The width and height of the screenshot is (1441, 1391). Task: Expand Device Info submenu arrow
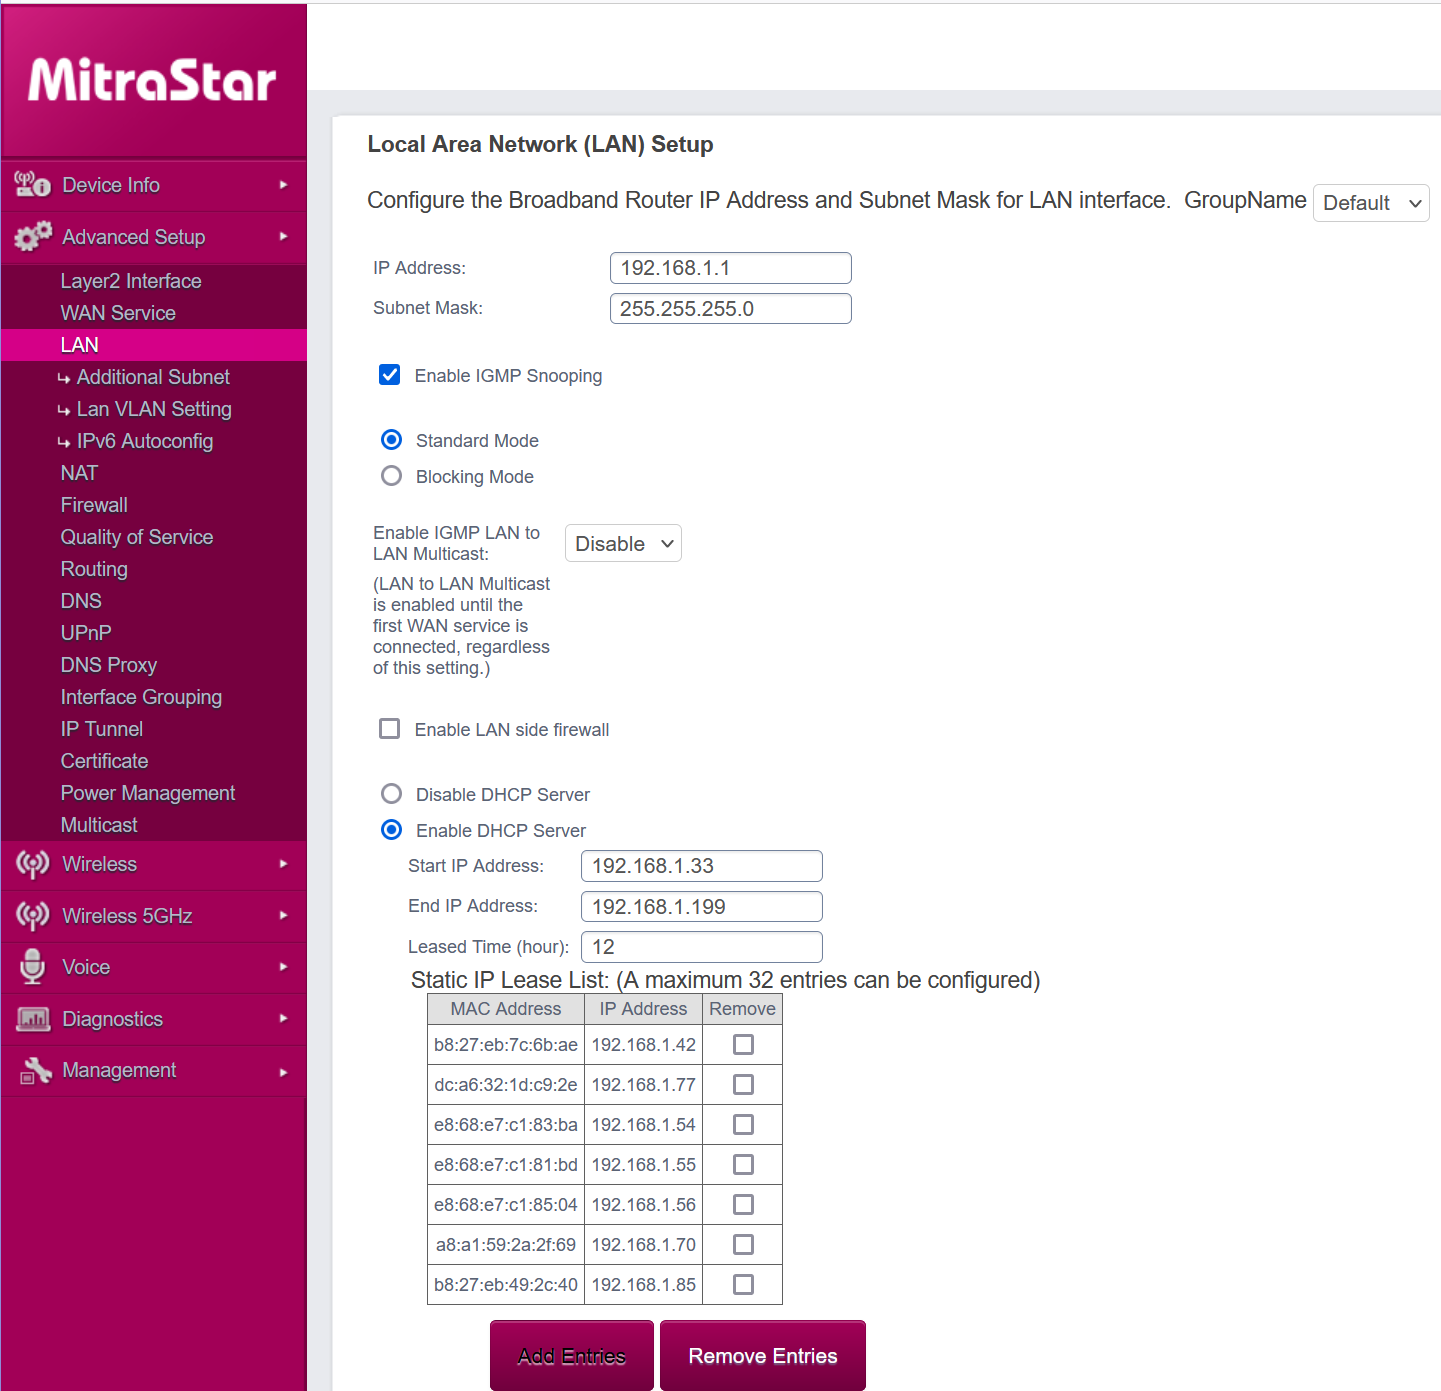tap(284, 185)
